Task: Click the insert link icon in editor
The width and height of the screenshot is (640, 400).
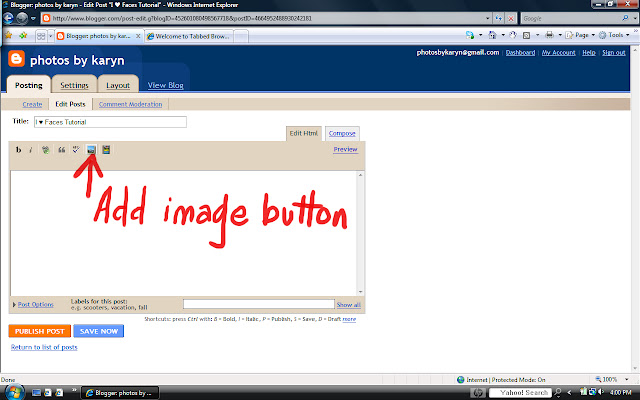Action: tap(46, 150)
